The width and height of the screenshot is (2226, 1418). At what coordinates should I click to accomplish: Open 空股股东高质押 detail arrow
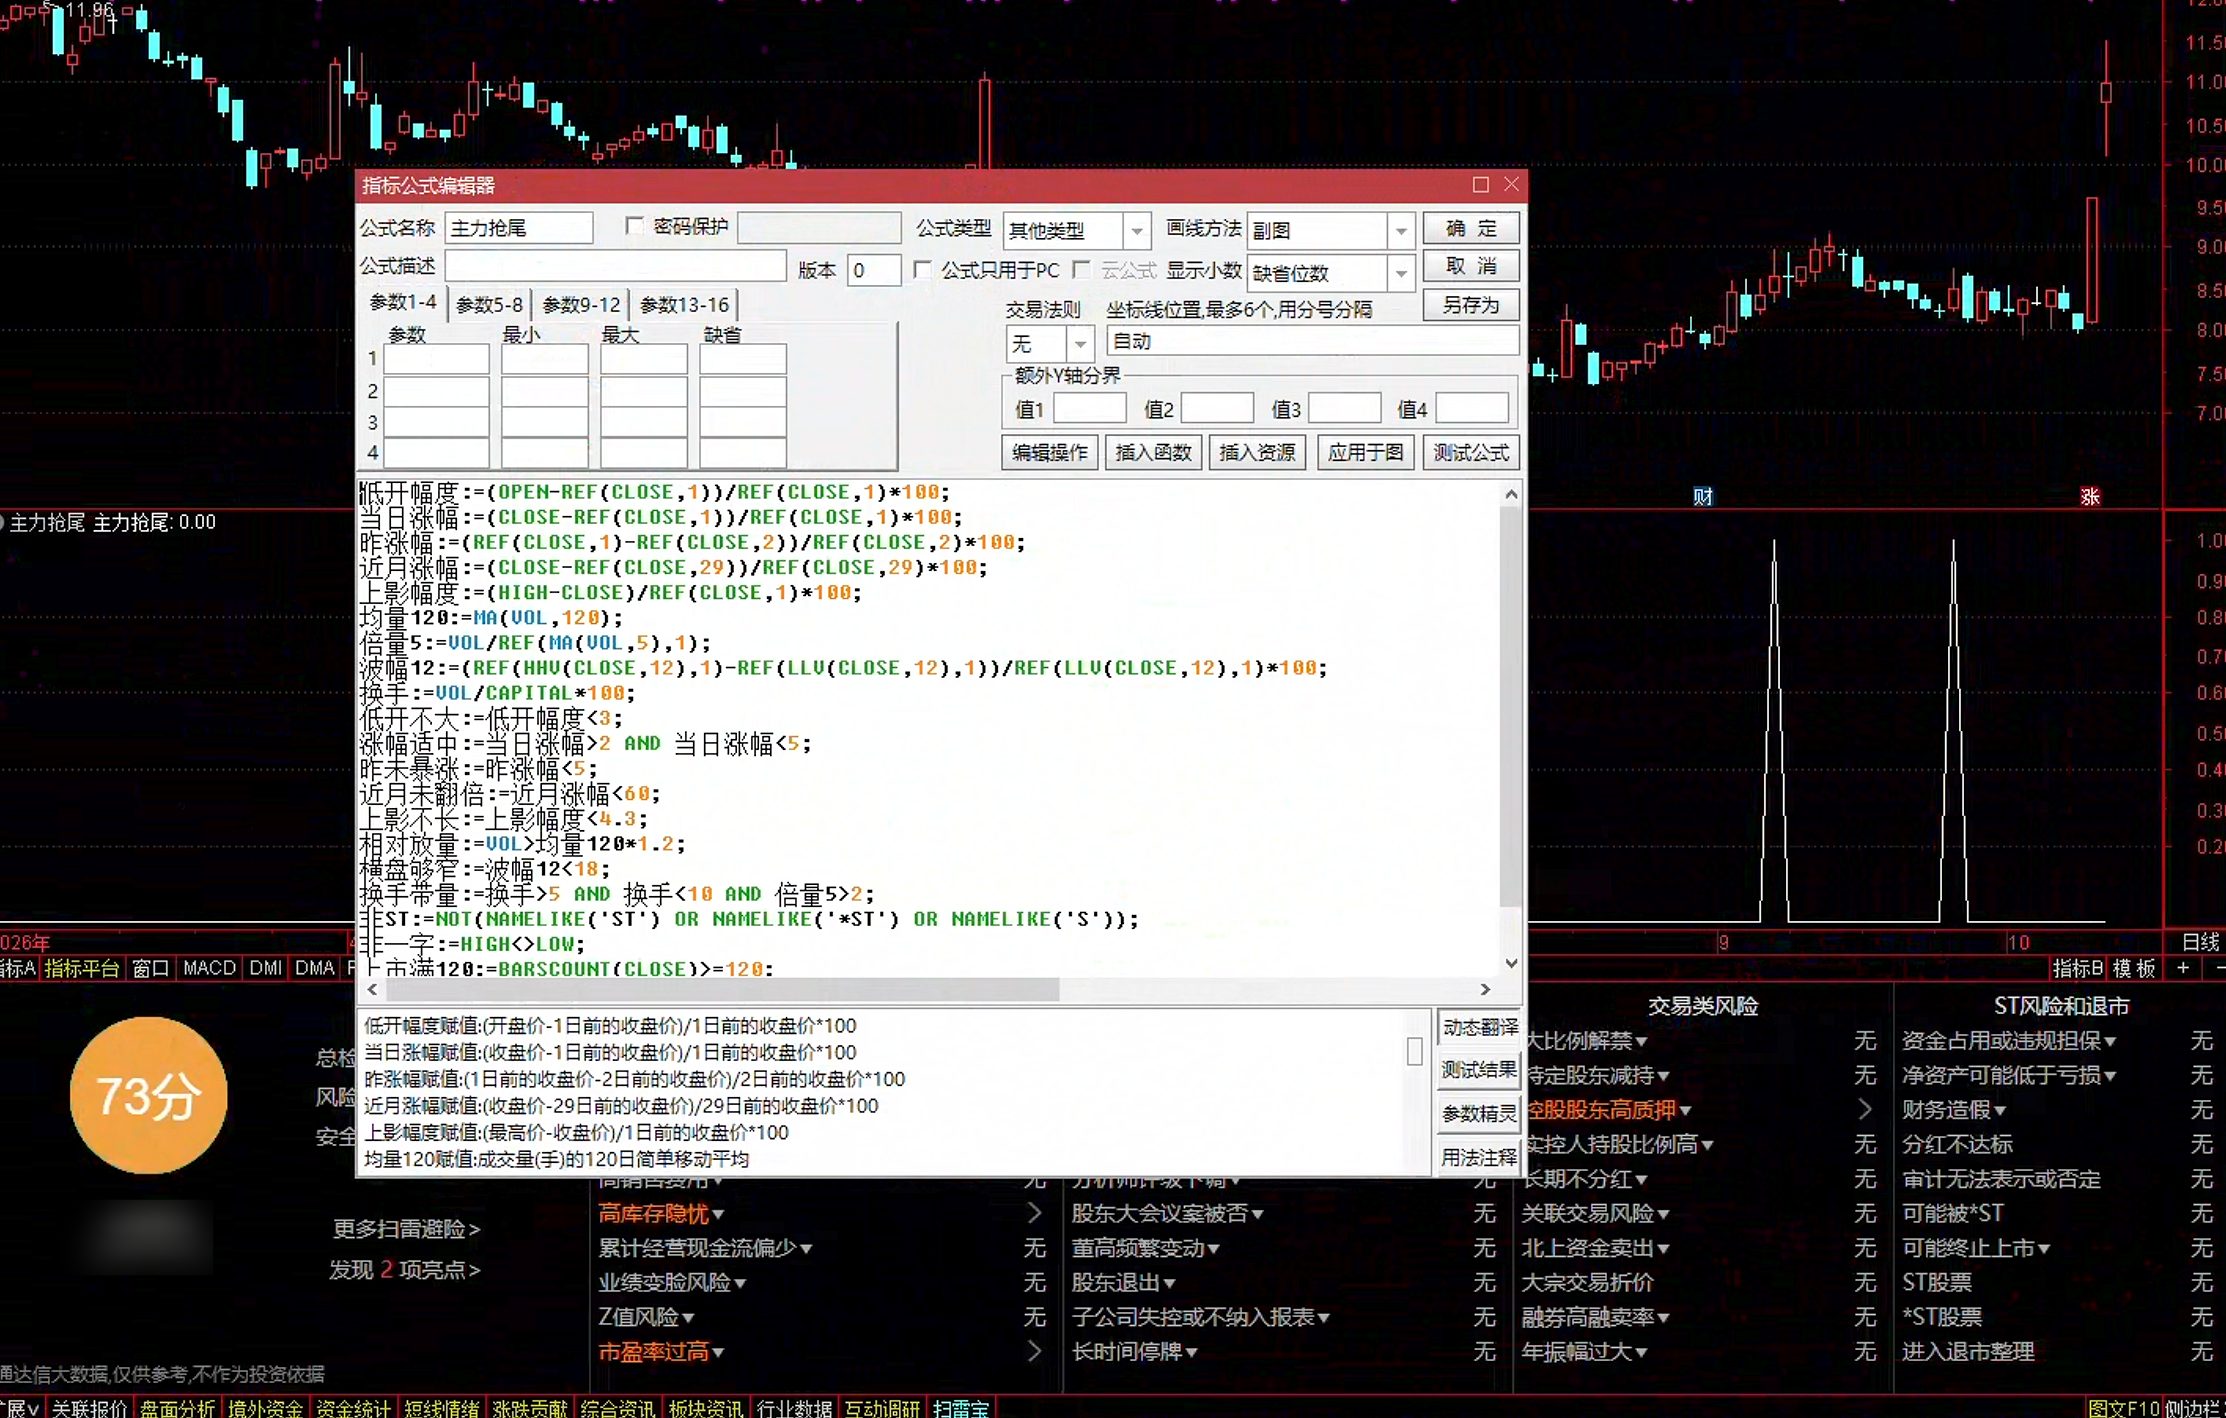[x=1865, y=1110]
